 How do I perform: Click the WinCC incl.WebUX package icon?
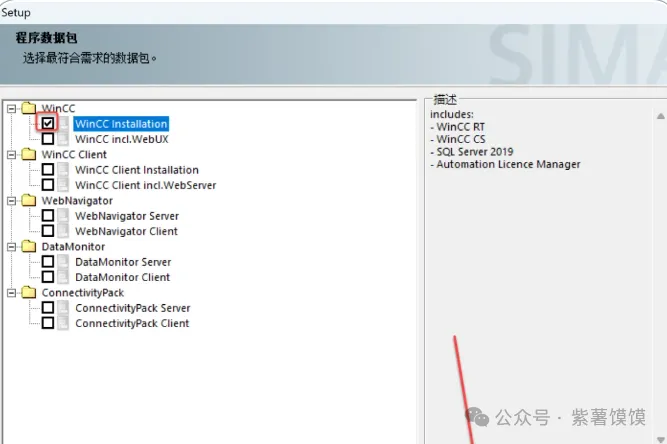pyautogui.click(x=64, y=139)
